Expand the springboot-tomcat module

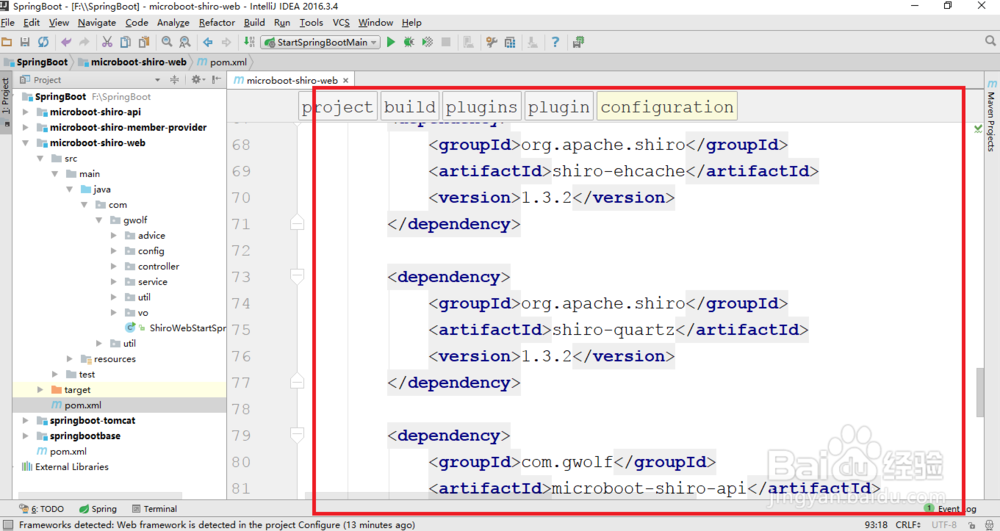pos(26,421)
